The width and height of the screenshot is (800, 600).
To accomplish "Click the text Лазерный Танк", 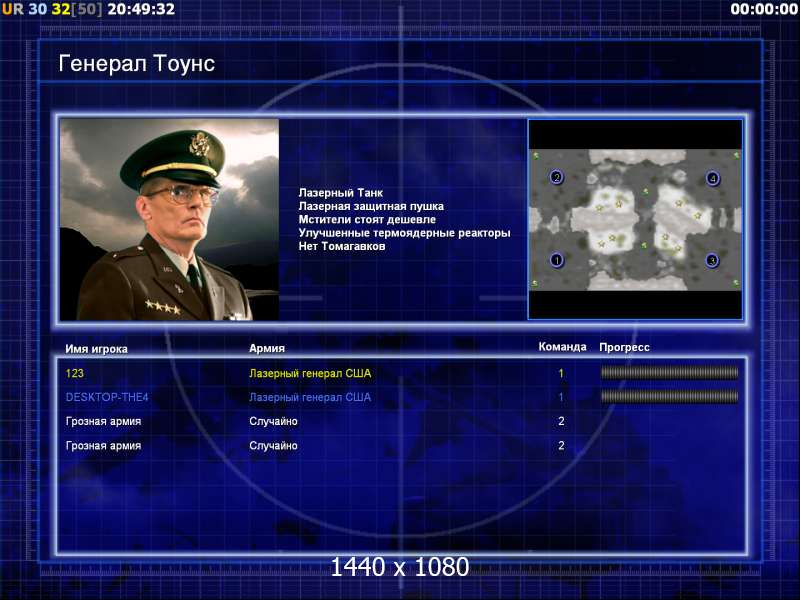I will coord(341,193).
